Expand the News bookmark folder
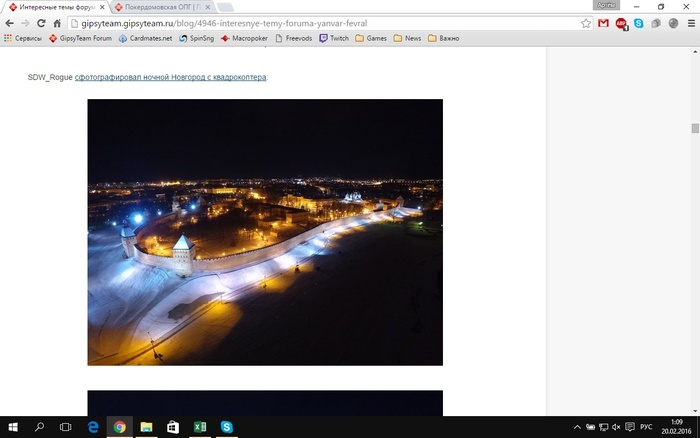 [x=407, y=38]
